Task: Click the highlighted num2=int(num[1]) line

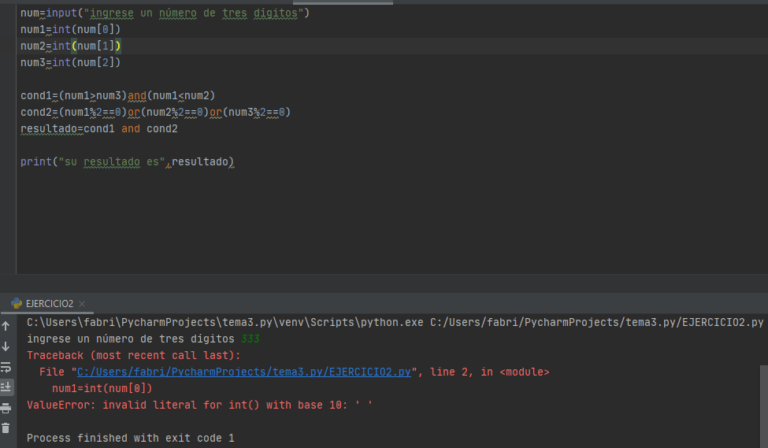Action: pyautogui.click(x=70, y=46)
